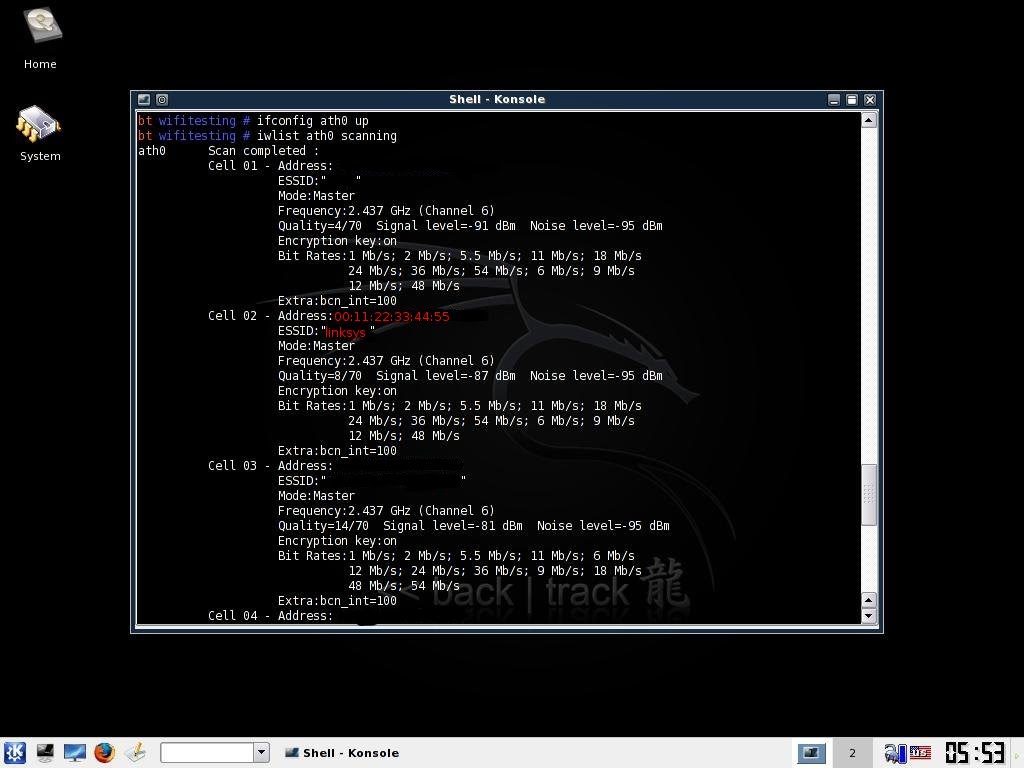Click the US keyboard layout flag
This screenshot has height=768, width=1024.
pyautogui.click(x=920, y=753)
